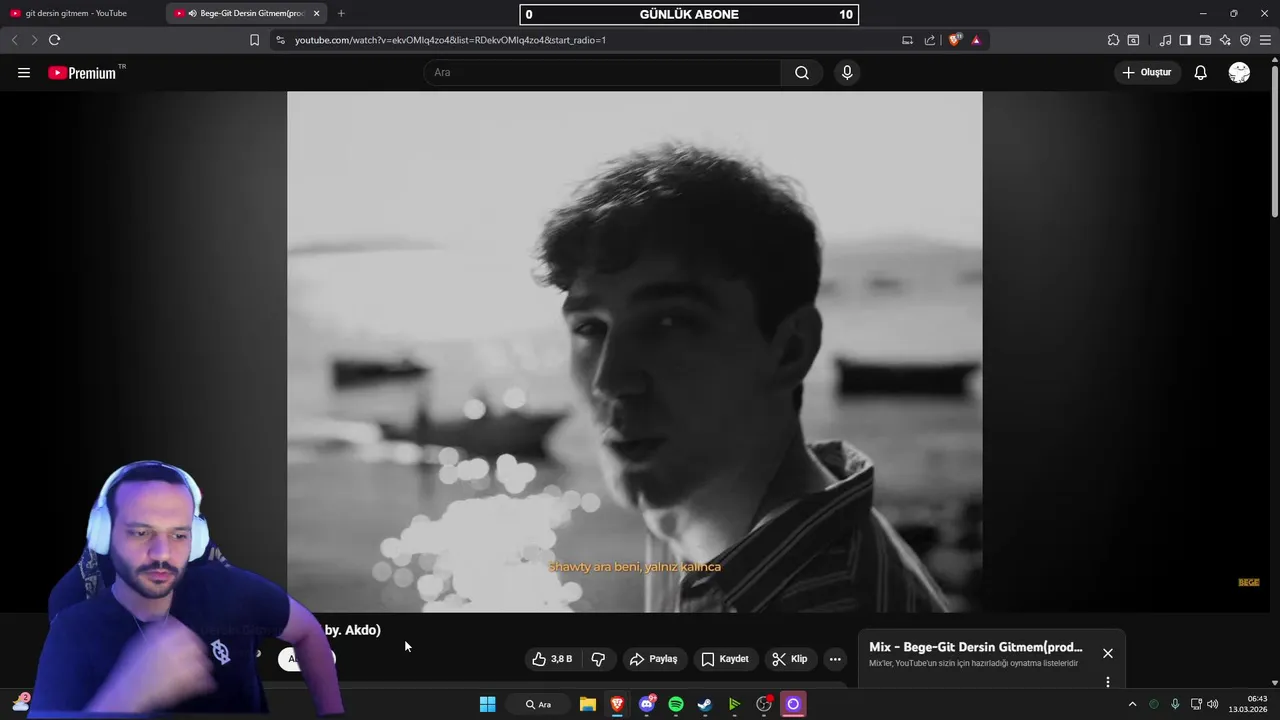
Task: Open Leo AI sparkle icon
Action: pyautogui.click(x=1225, y=40)
